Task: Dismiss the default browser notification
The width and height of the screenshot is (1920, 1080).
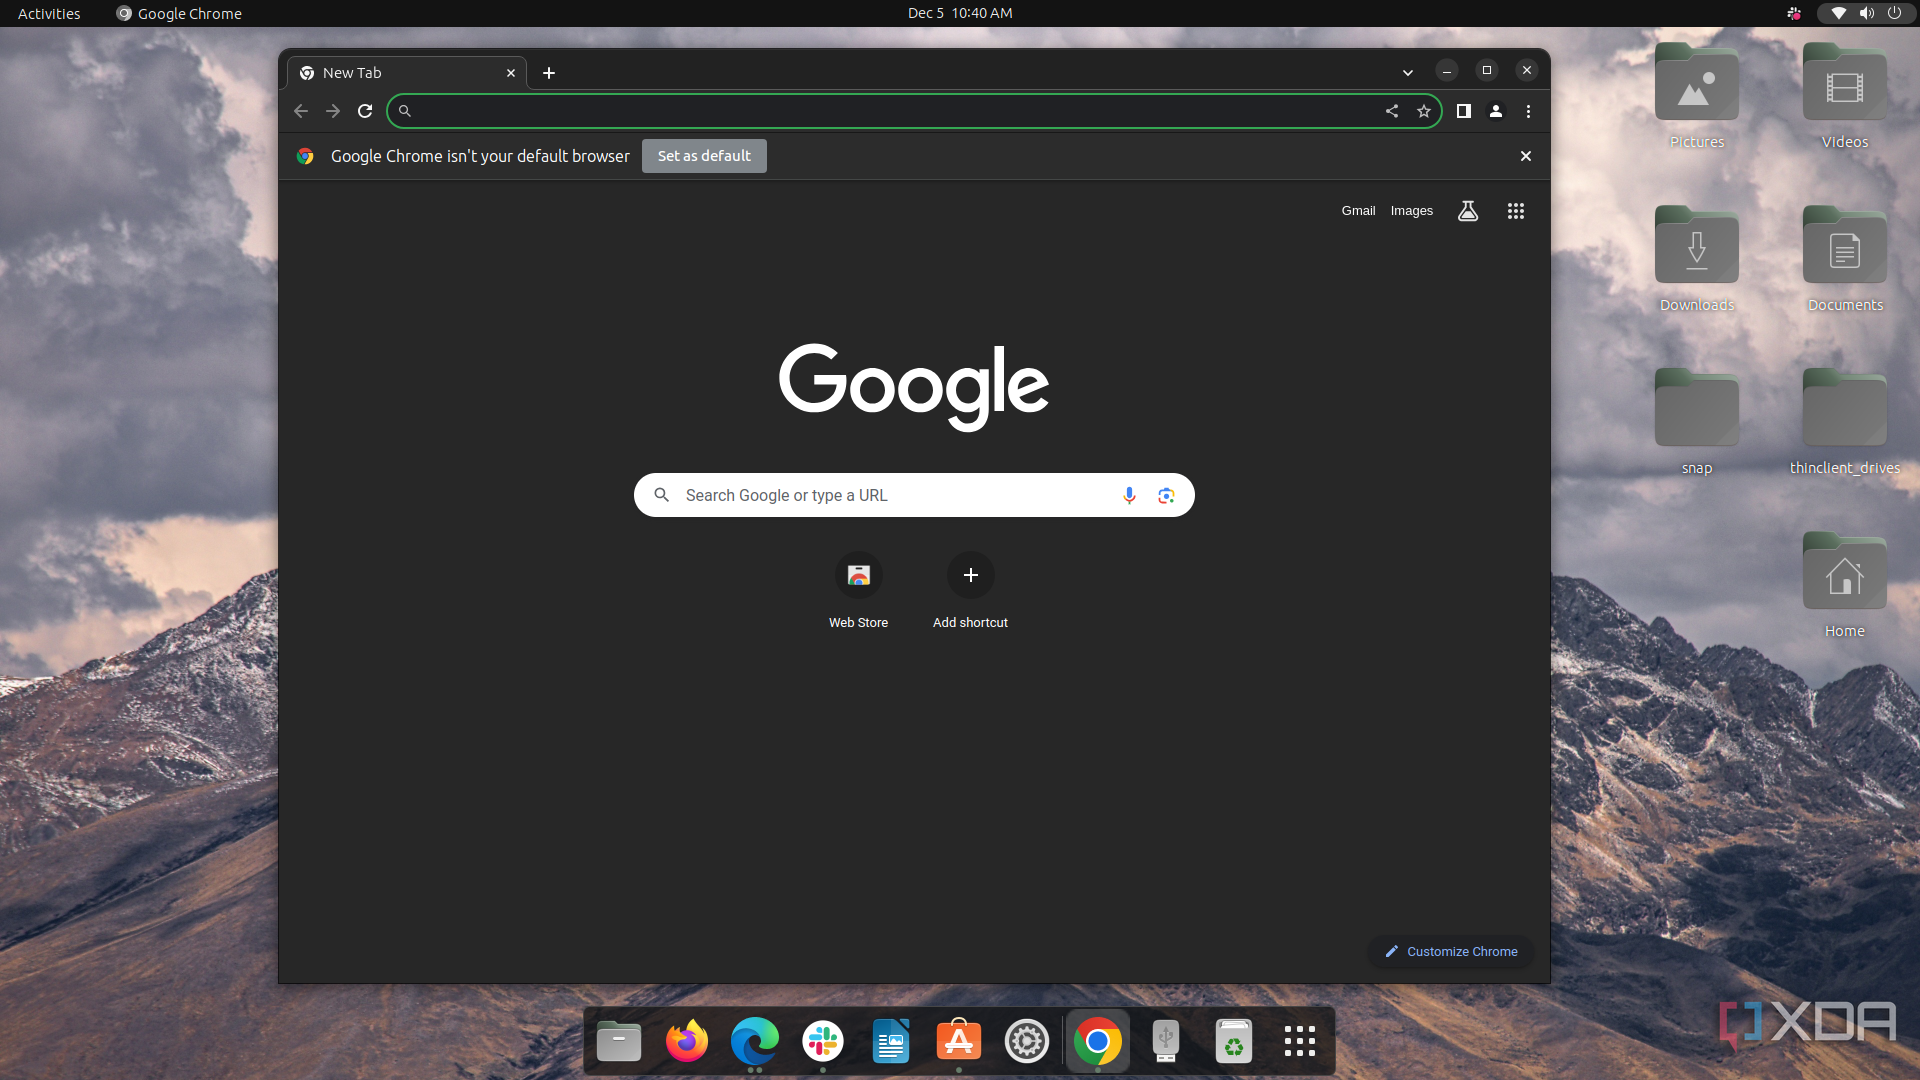Action: [x=1526, y=156]
